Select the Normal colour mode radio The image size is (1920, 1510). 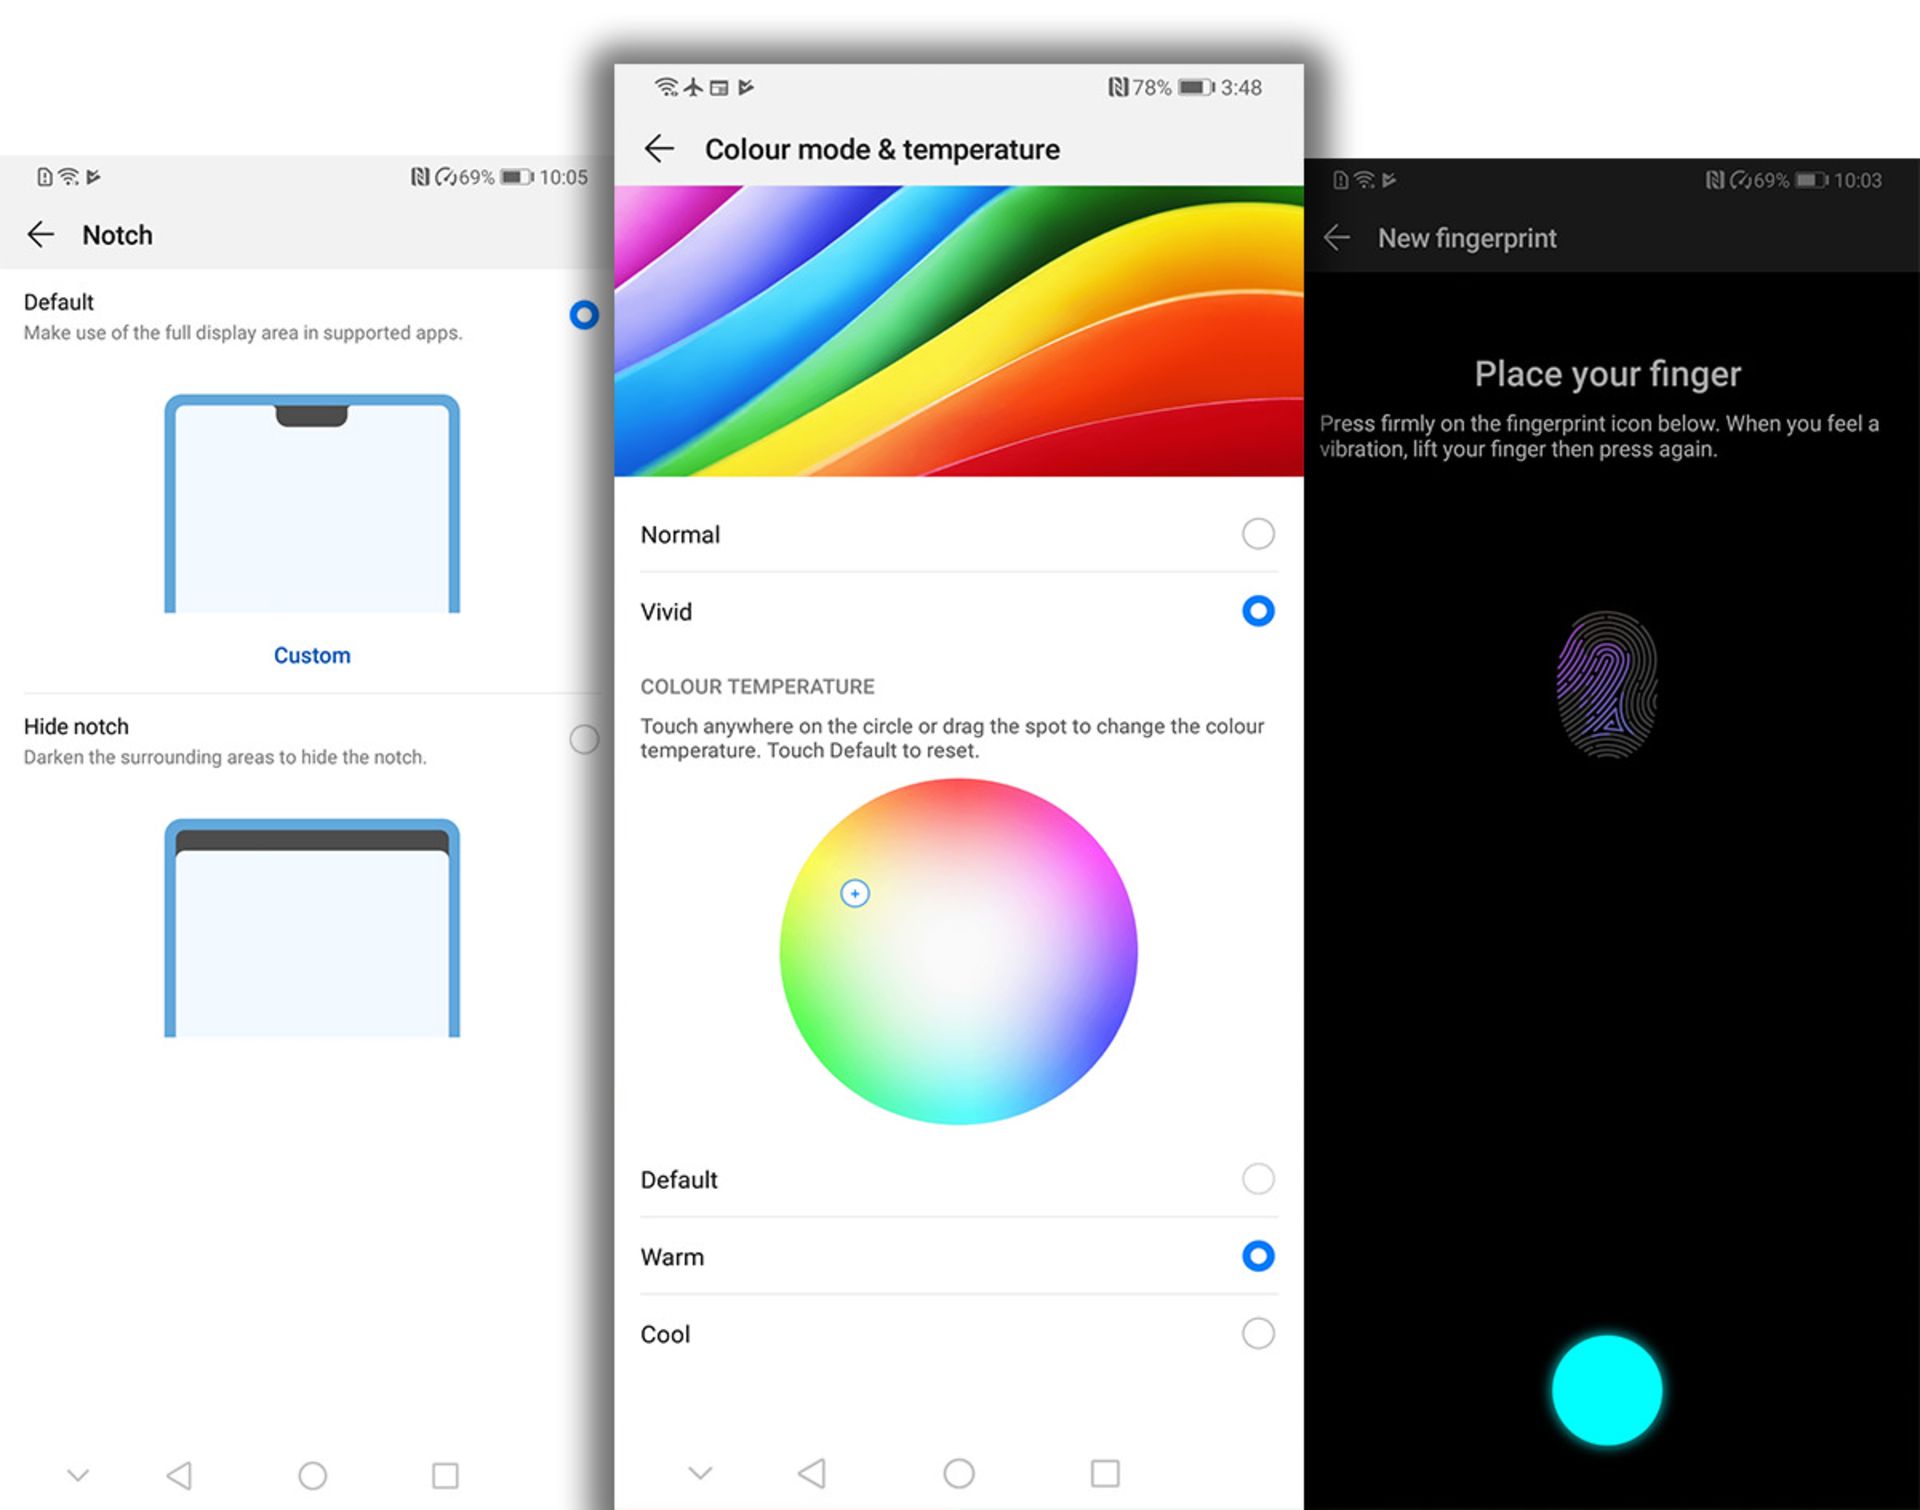point(1257,534)
